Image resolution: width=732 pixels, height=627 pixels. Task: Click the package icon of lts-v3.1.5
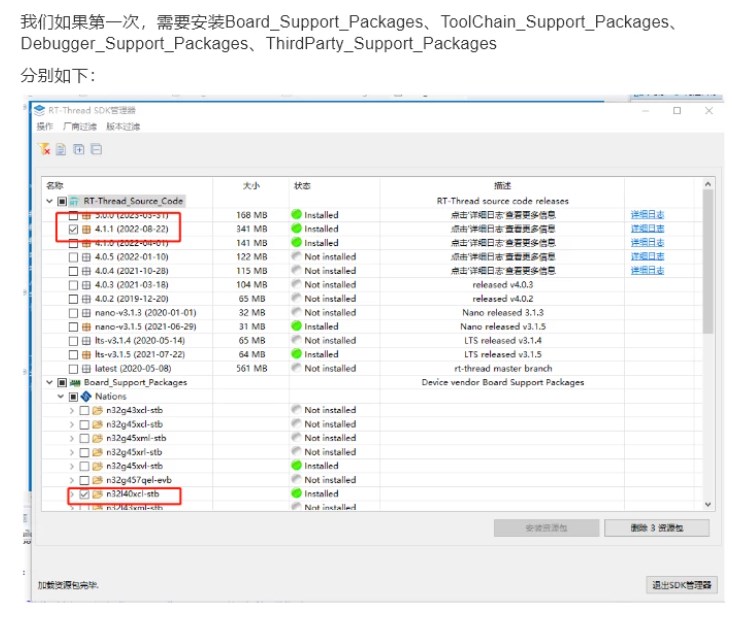click(x=86, y=355)
